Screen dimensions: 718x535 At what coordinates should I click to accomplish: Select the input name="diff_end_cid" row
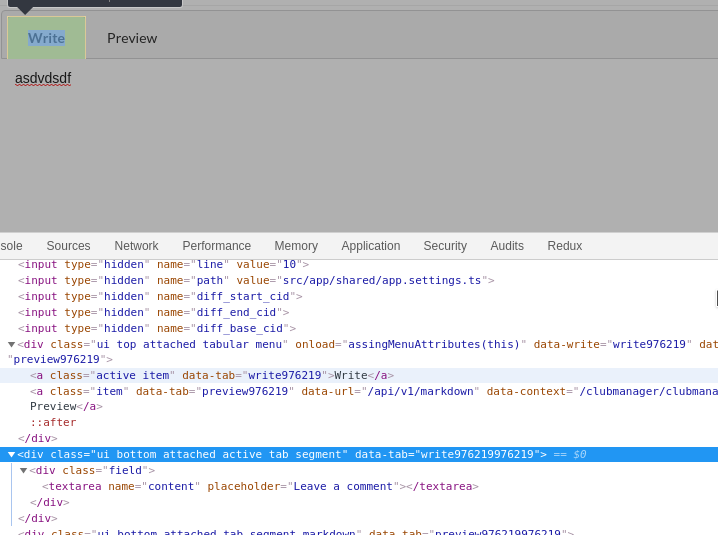click(153, 312)
